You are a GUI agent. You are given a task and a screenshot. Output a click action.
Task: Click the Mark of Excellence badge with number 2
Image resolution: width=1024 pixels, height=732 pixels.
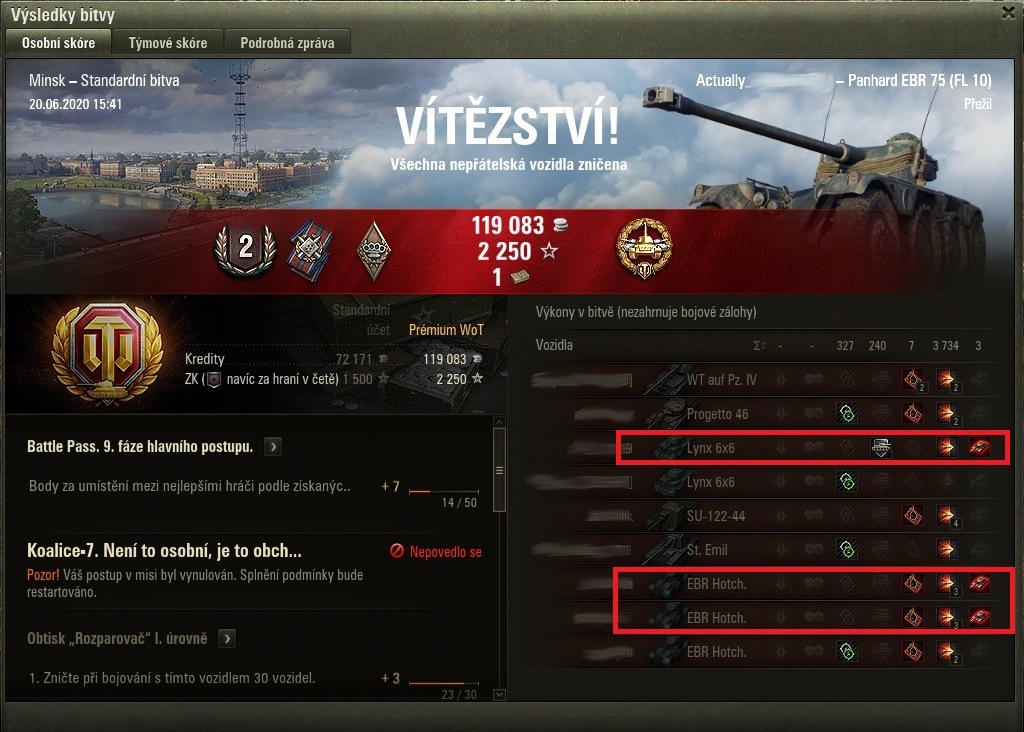246,250
